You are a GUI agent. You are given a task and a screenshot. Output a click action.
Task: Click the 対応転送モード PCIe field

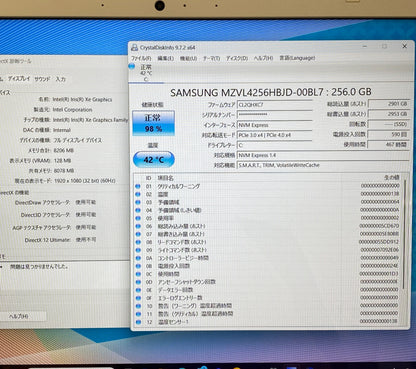click(x=274, y=135)
